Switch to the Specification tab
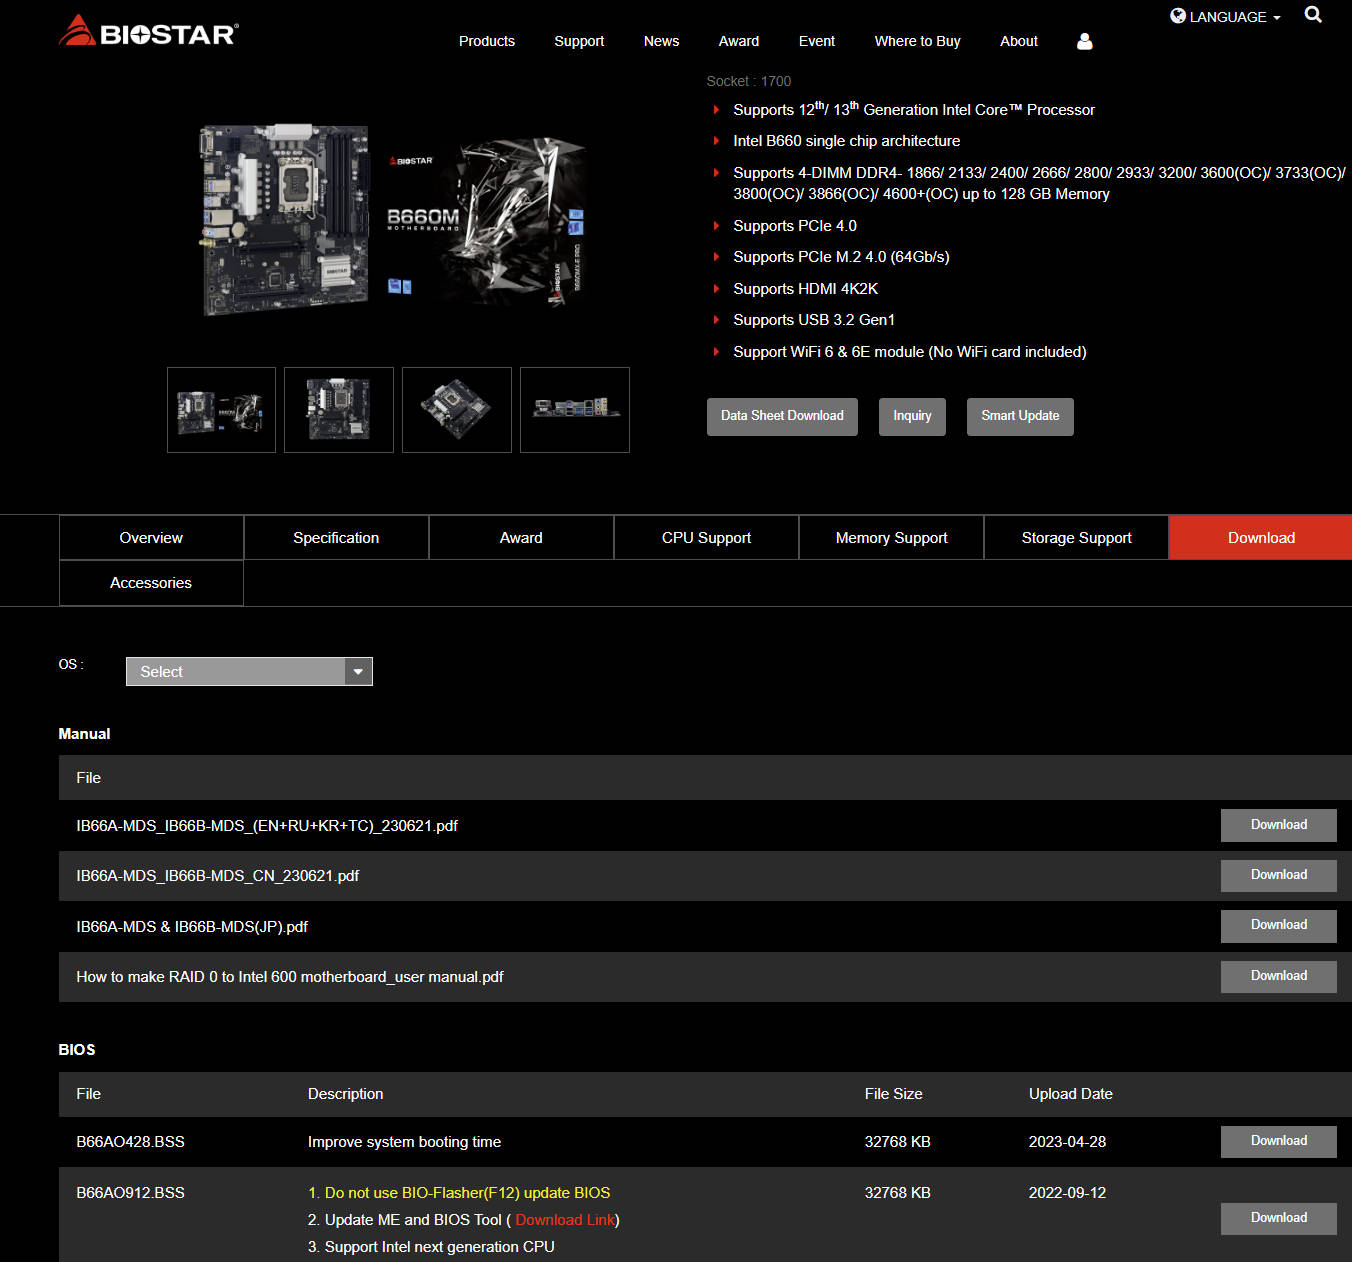1352x1262 pixels. 336,538
